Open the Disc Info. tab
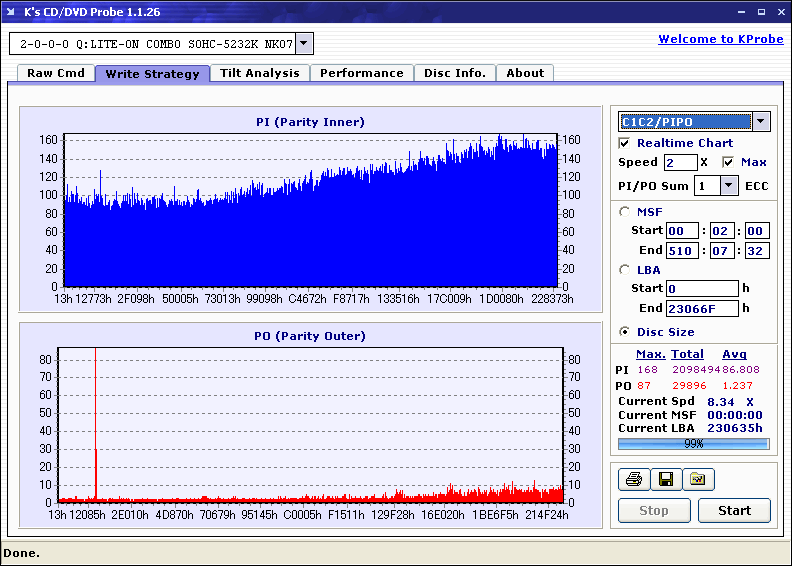 (454, 73)
